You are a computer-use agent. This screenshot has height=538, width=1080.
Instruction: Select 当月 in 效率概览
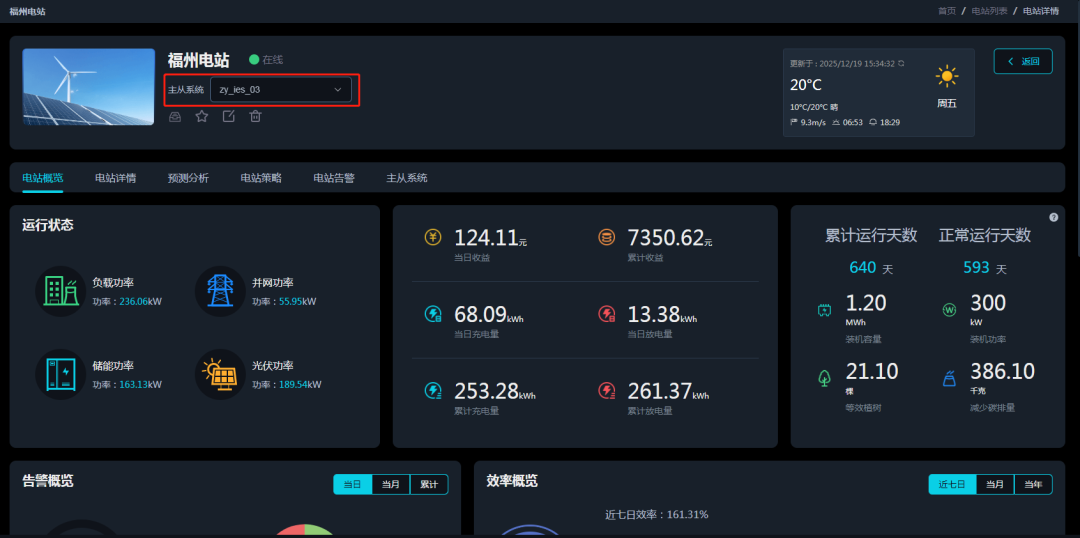tap(995, 484)
